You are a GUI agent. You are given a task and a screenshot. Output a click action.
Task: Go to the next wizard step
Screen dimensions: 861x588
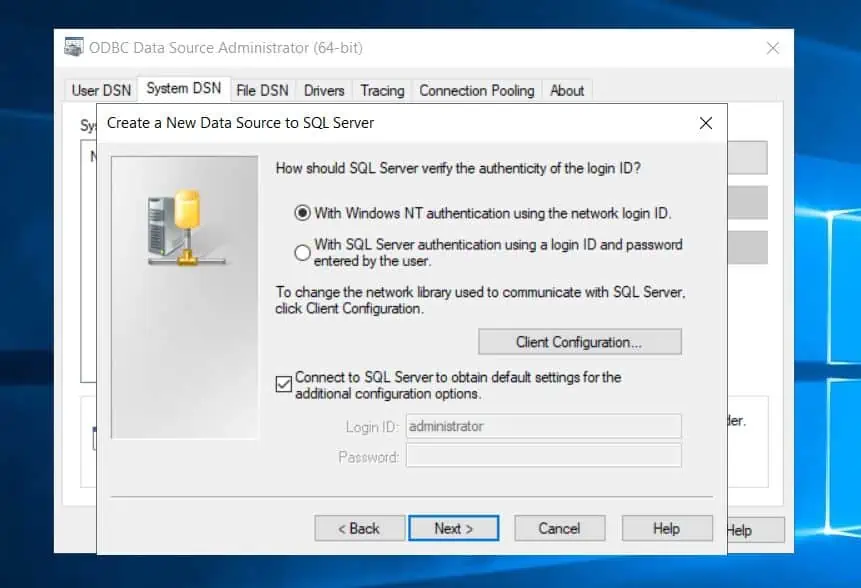(x=454, y=528)
